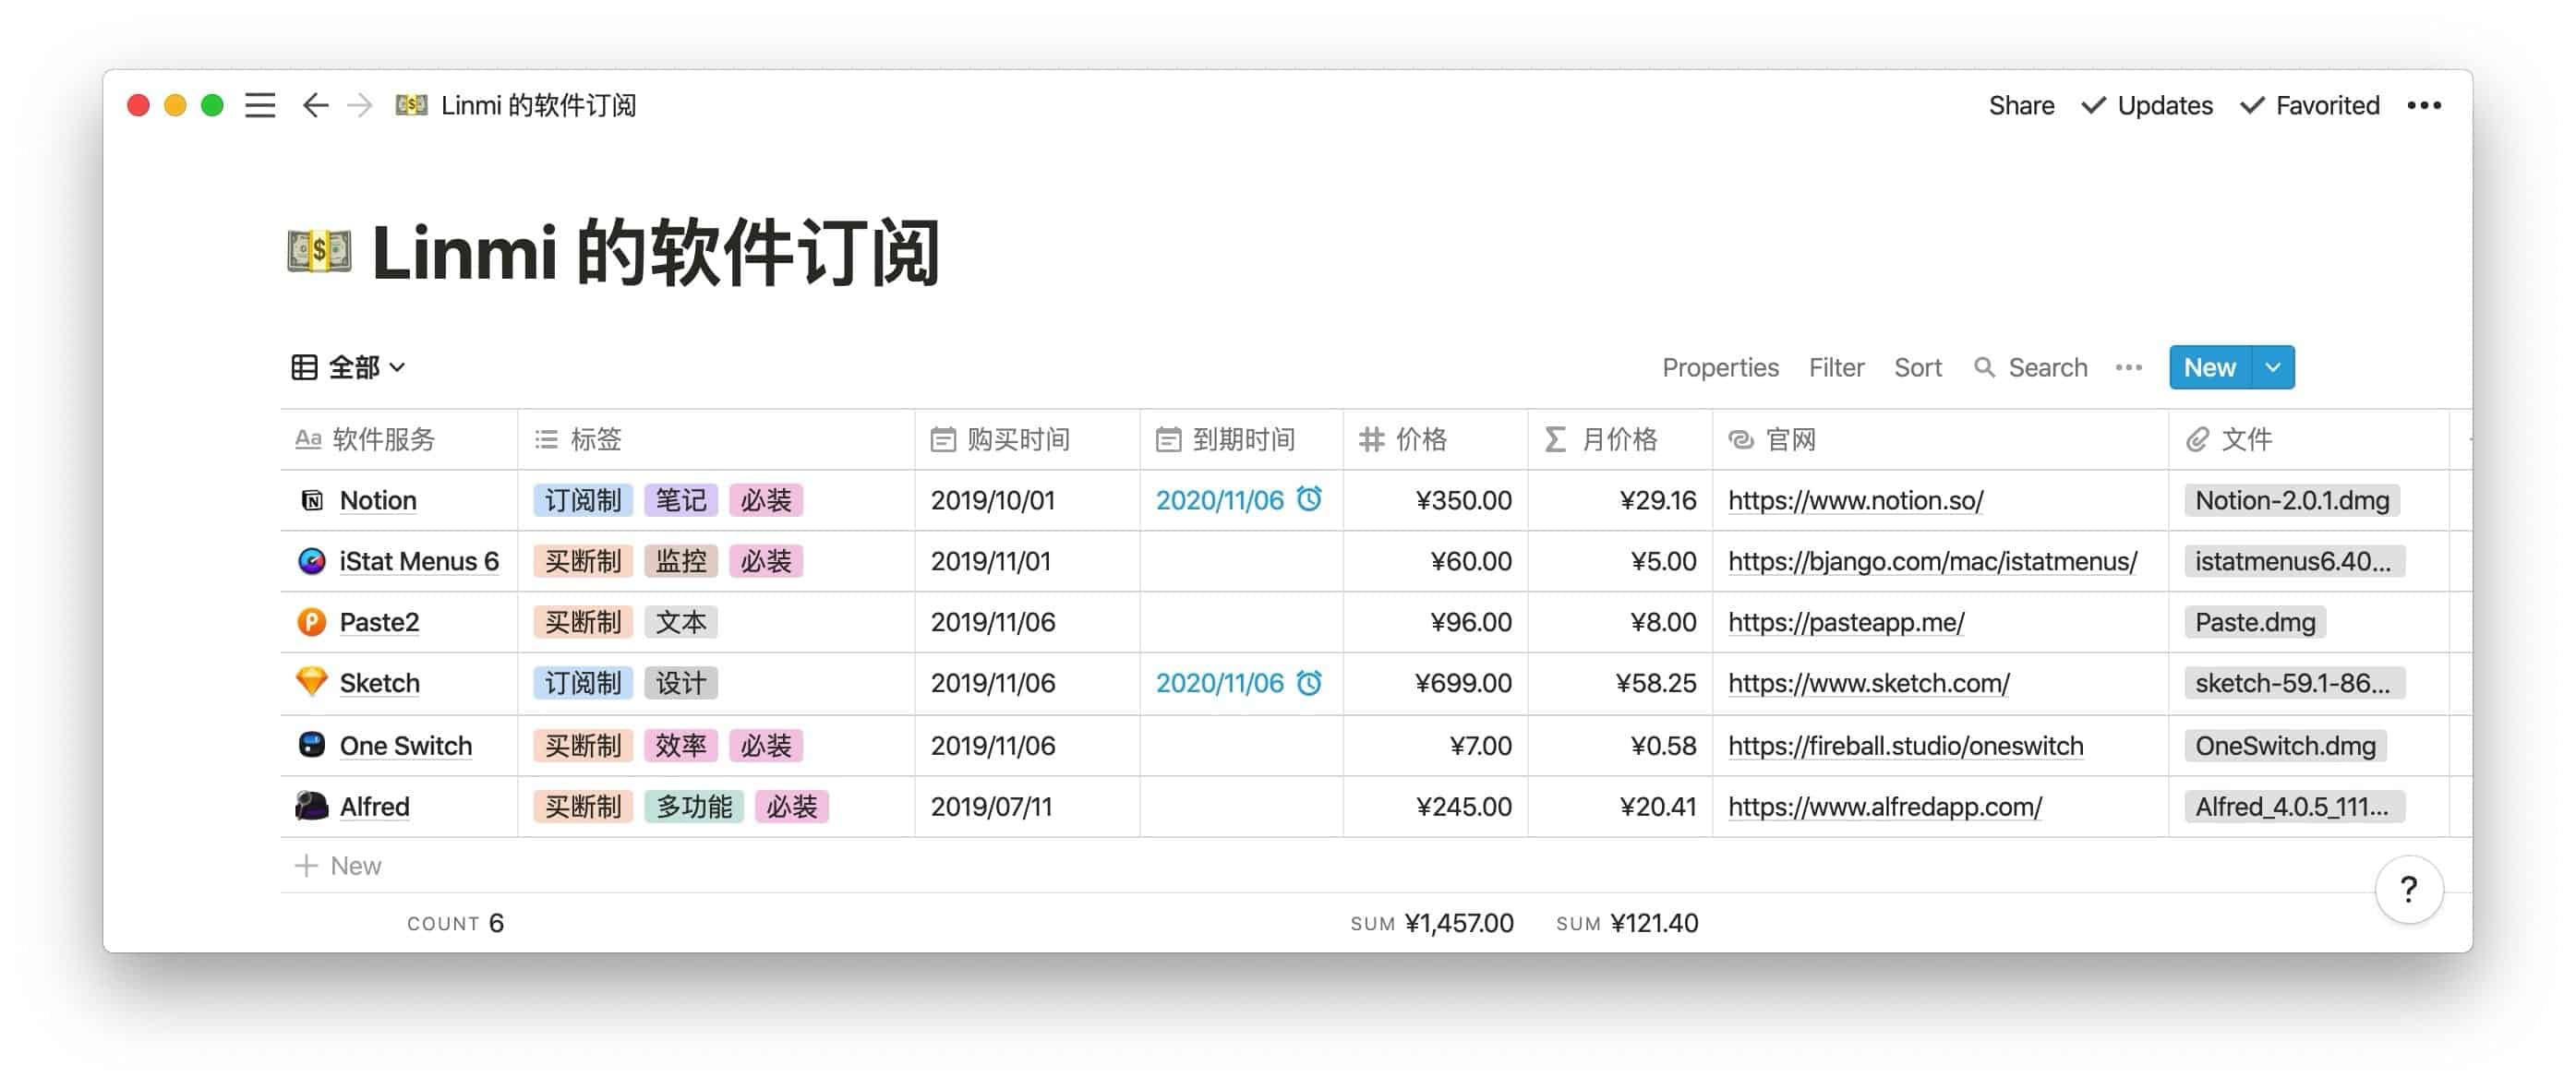Expand the New button dropdown arrow
This screenshot has width=2576, height=1089.
(2273, 367)
